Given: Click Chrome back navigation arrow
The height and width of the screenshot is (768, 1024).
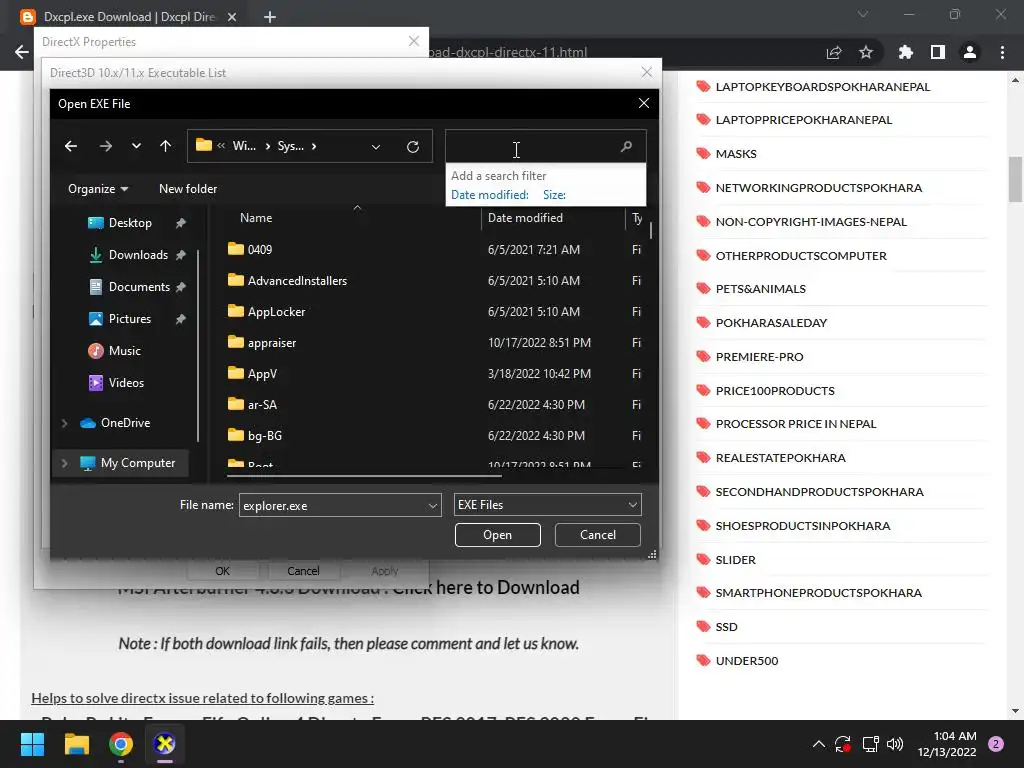Looking at the screenshot, I should pos(22,52).
